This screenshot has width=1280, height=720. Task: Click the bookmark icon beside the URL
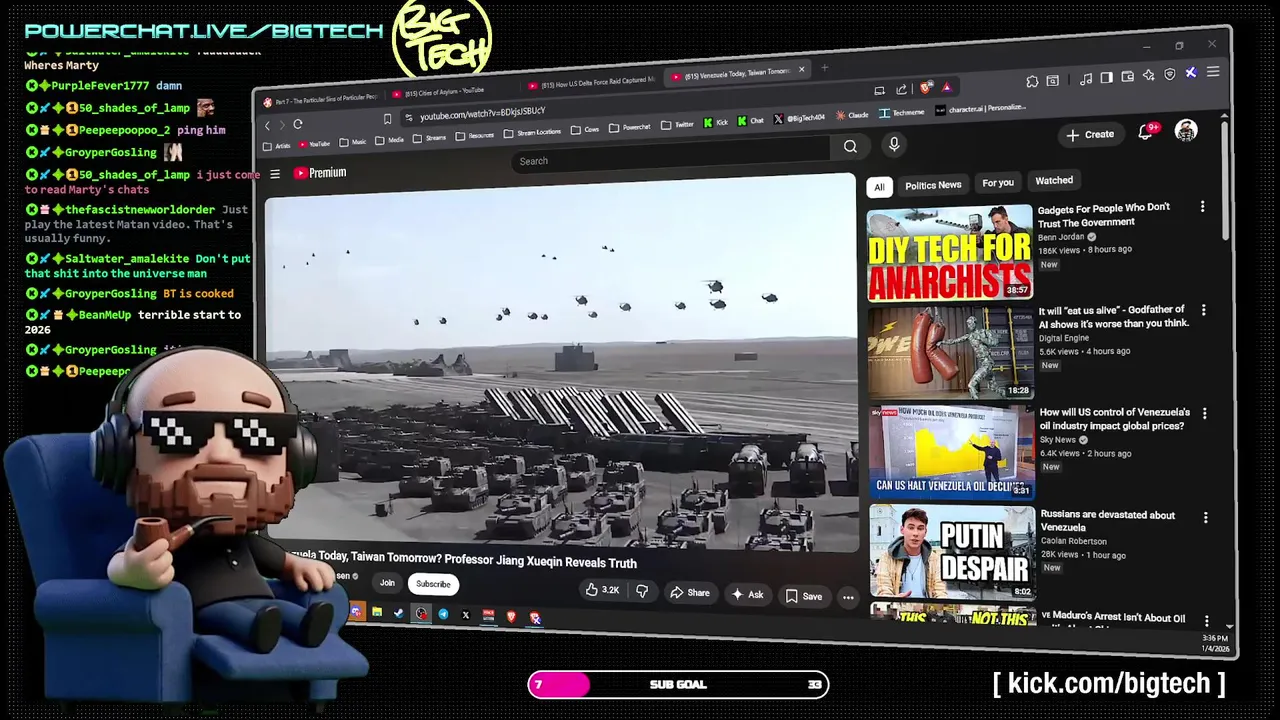point(387,120)
